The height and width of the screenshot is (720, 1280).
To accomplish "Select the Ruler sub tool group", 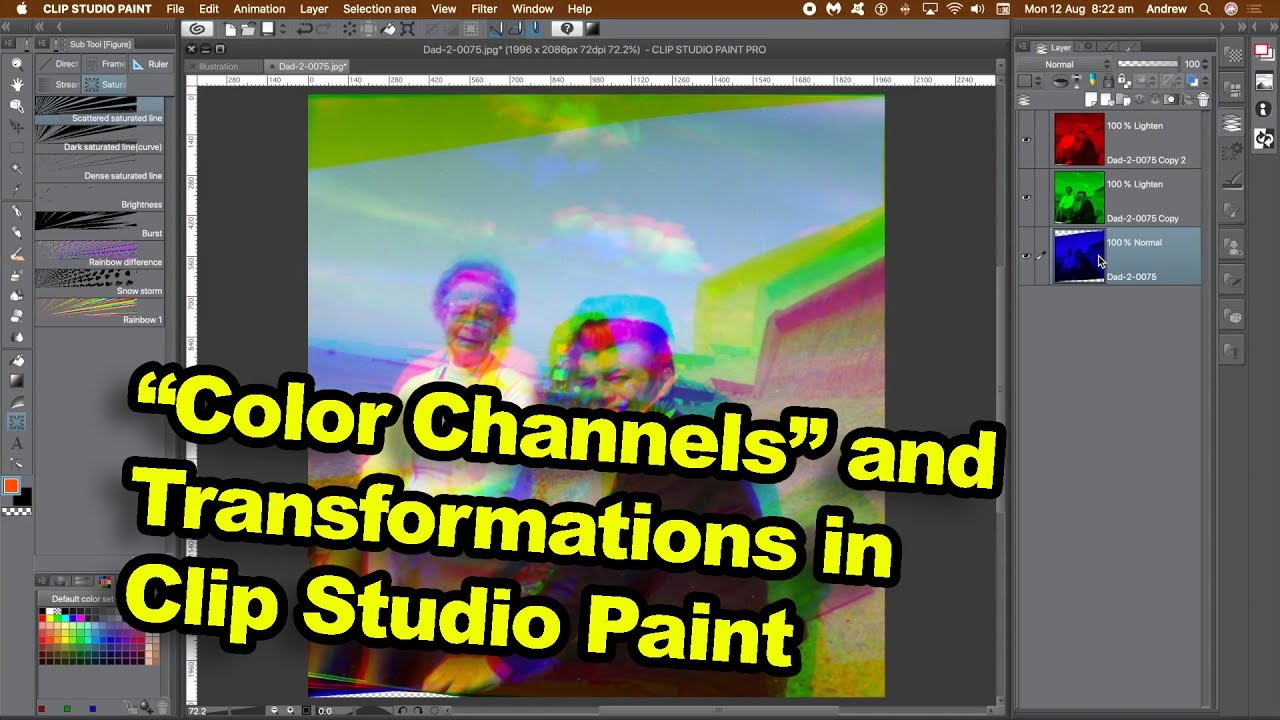I will 152,64.
